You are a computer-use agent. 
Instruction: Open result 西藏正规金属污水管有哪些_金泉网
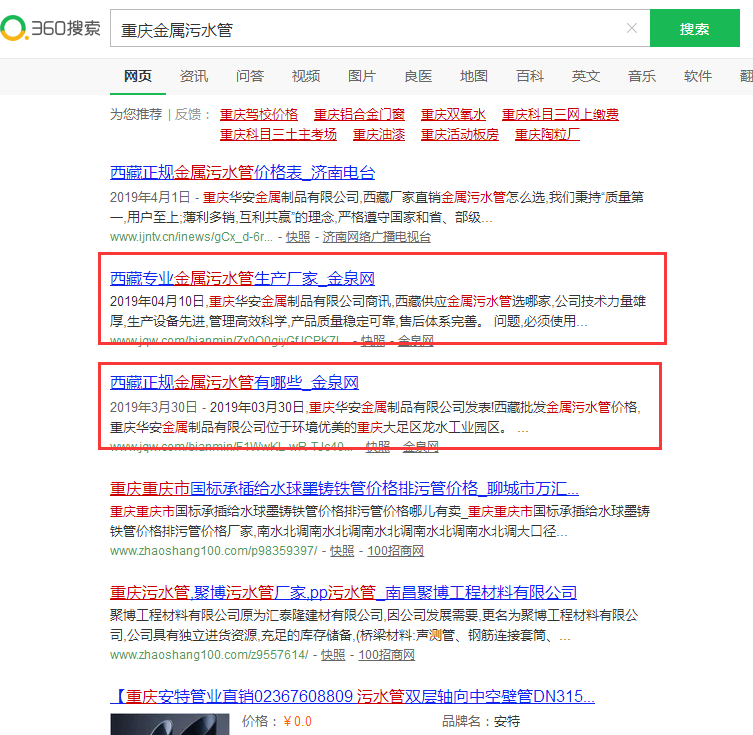click(x=234, y=383)
